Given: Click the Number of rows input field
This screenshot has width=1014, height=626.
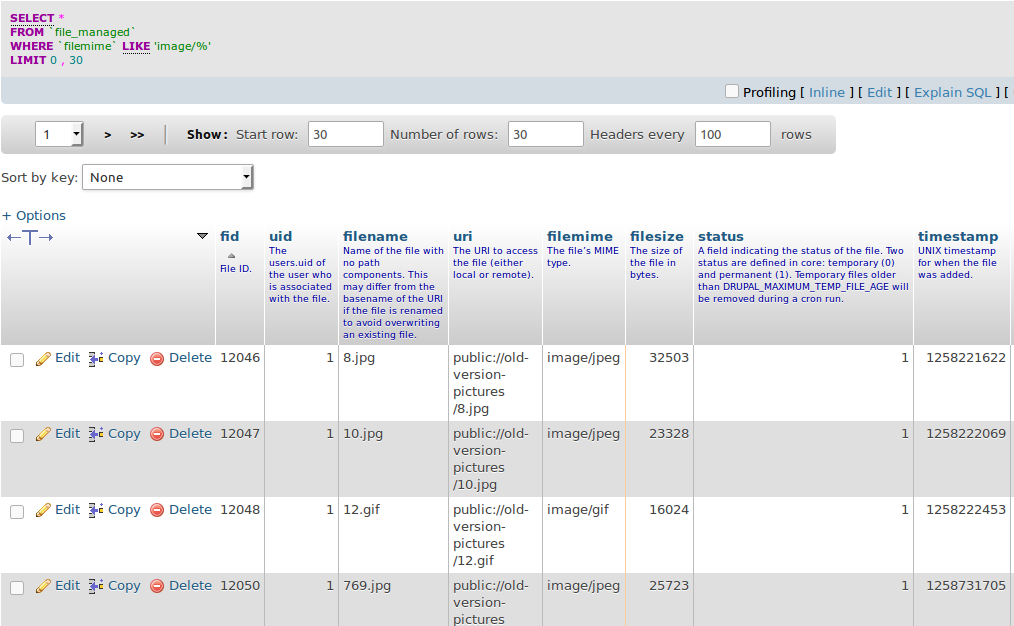Looking at the screenshot, I should (545, 132).
